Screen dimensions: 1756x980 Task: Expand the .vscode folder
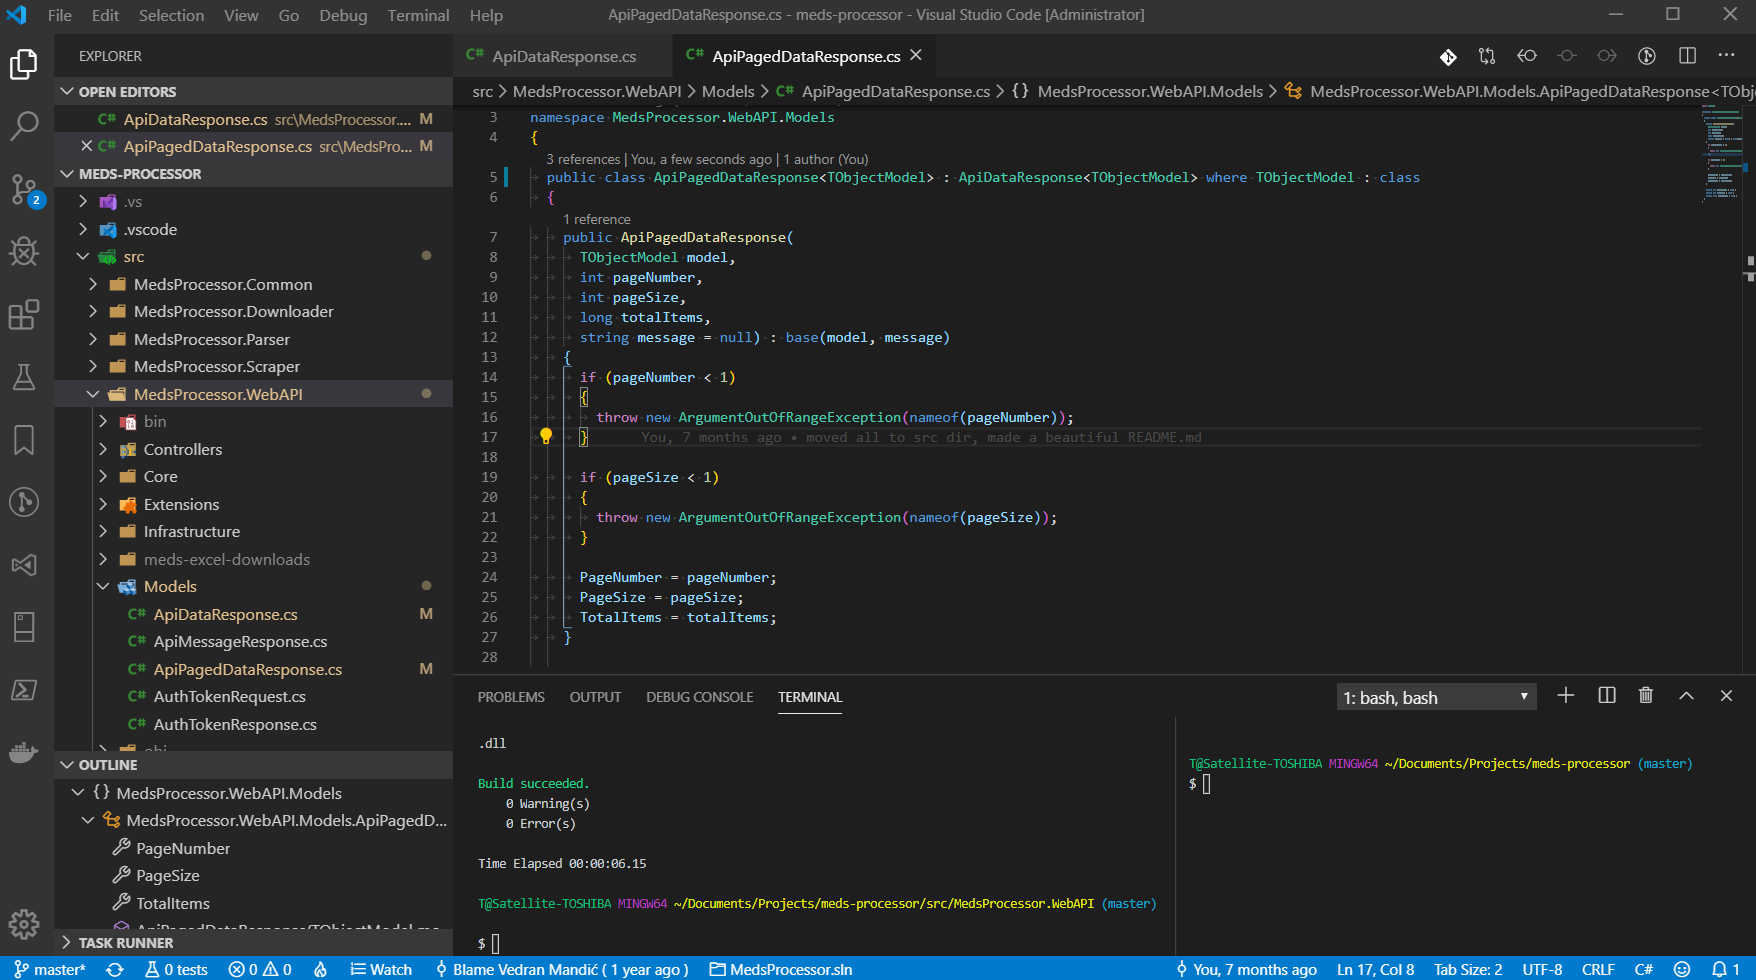point(253,229)
